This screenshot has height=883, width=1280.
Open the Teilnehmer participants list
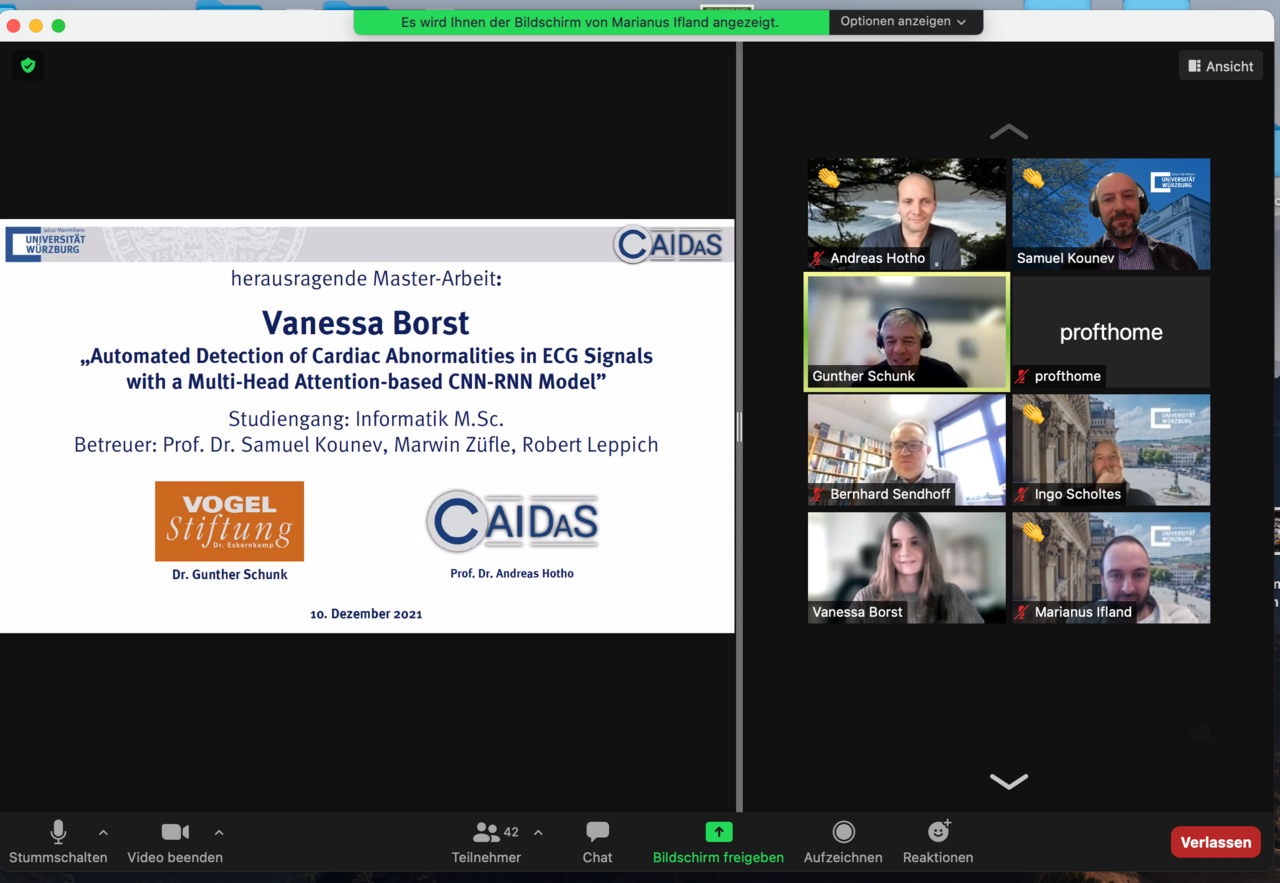(x=487, y=842)
